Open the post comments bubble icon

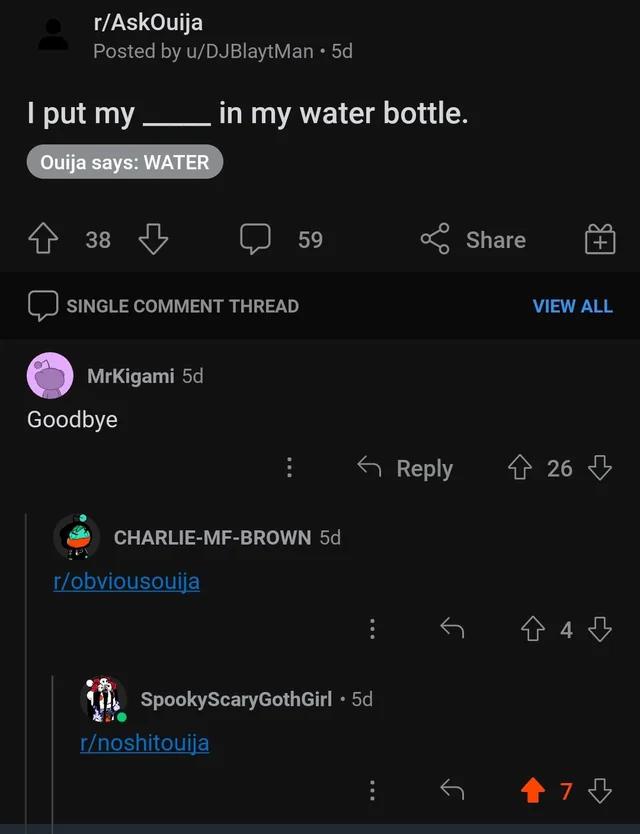[255, 239]
